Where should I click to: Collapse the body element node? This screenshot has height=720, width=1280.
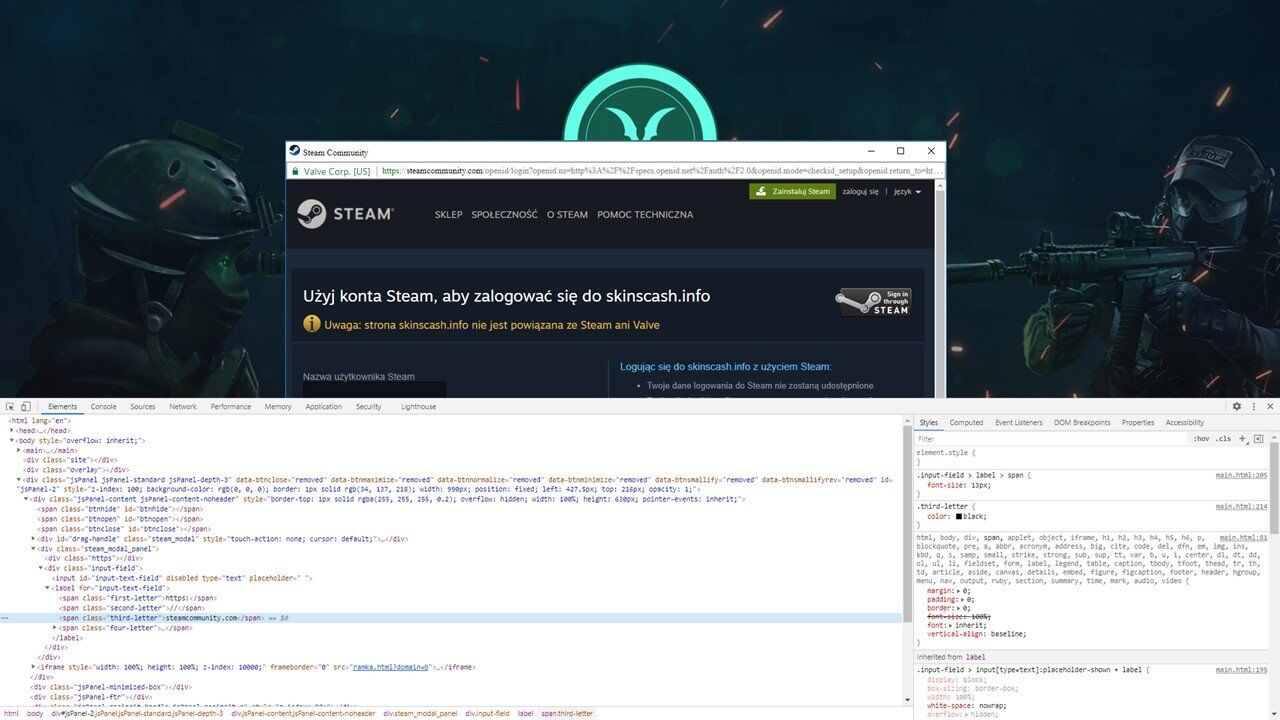[x=13, y=440]
